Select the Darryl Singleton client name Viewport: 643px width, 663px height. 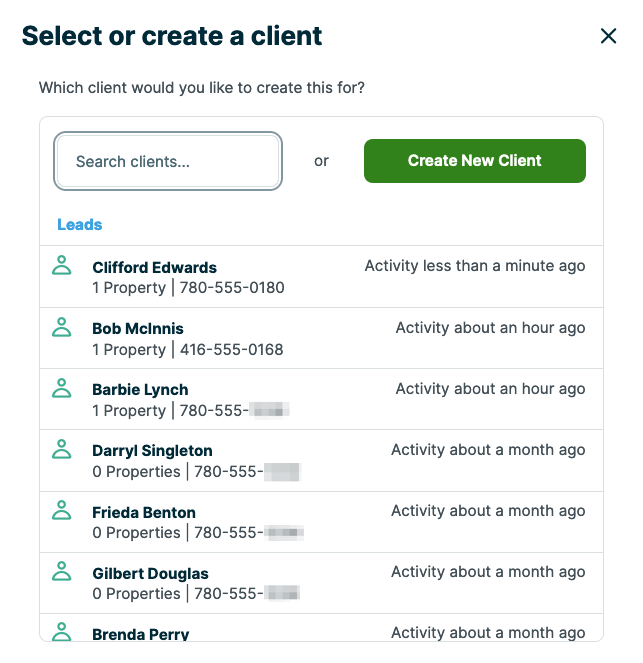pos(152,450)
